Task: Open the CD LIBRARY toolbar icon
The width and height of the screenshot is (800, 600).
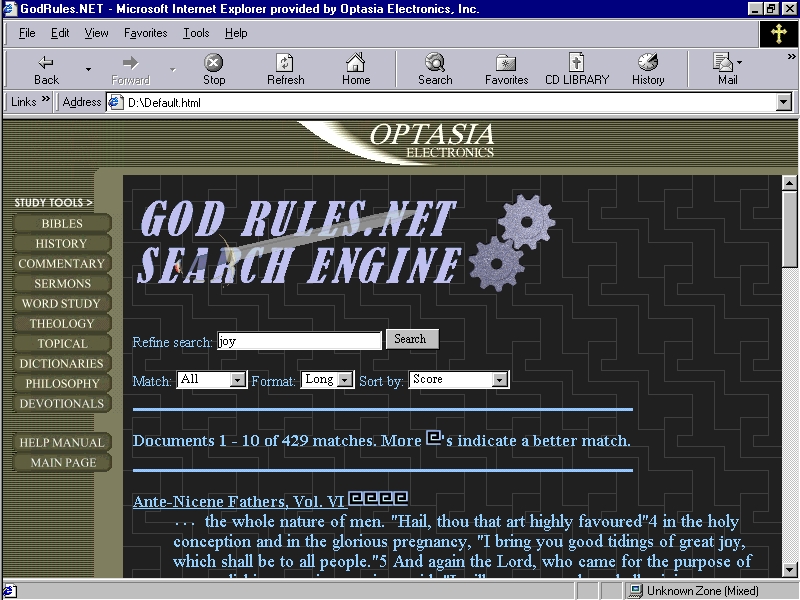Action: (576, 63)
